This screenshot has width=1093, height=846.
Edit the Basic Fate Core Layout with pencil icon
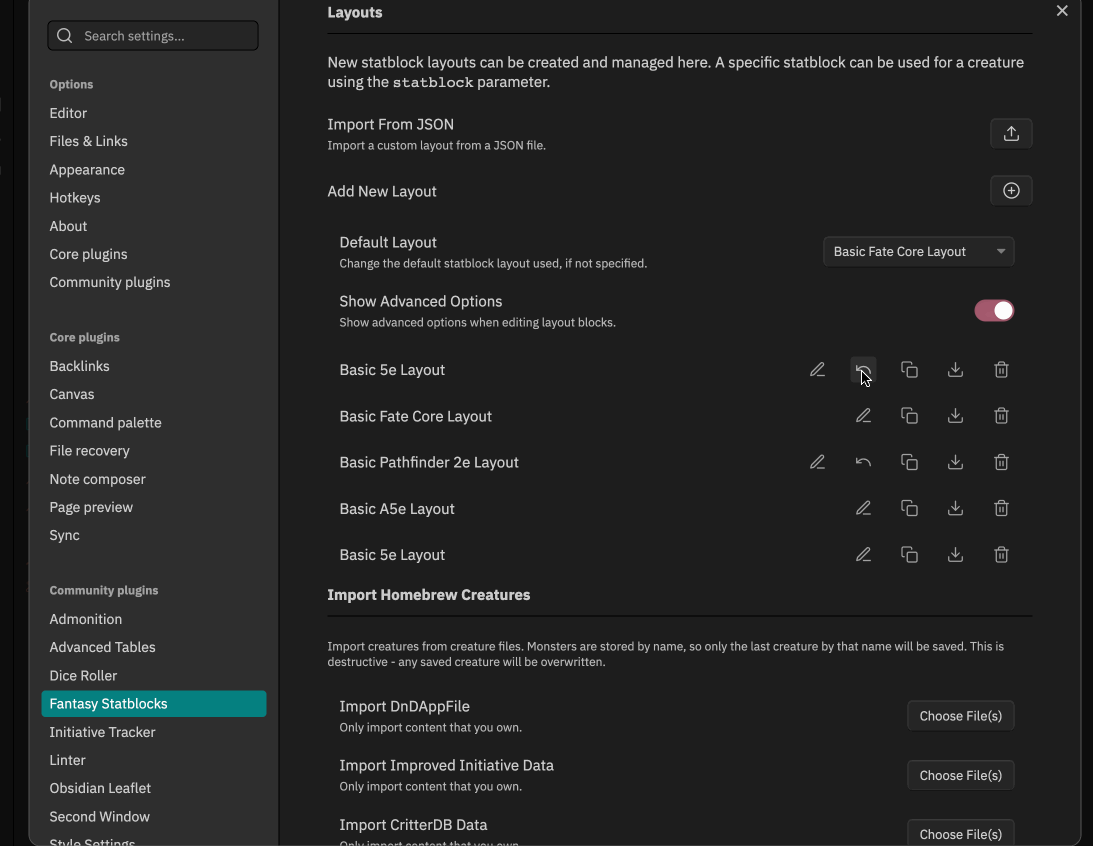click(x=863, y=415)
